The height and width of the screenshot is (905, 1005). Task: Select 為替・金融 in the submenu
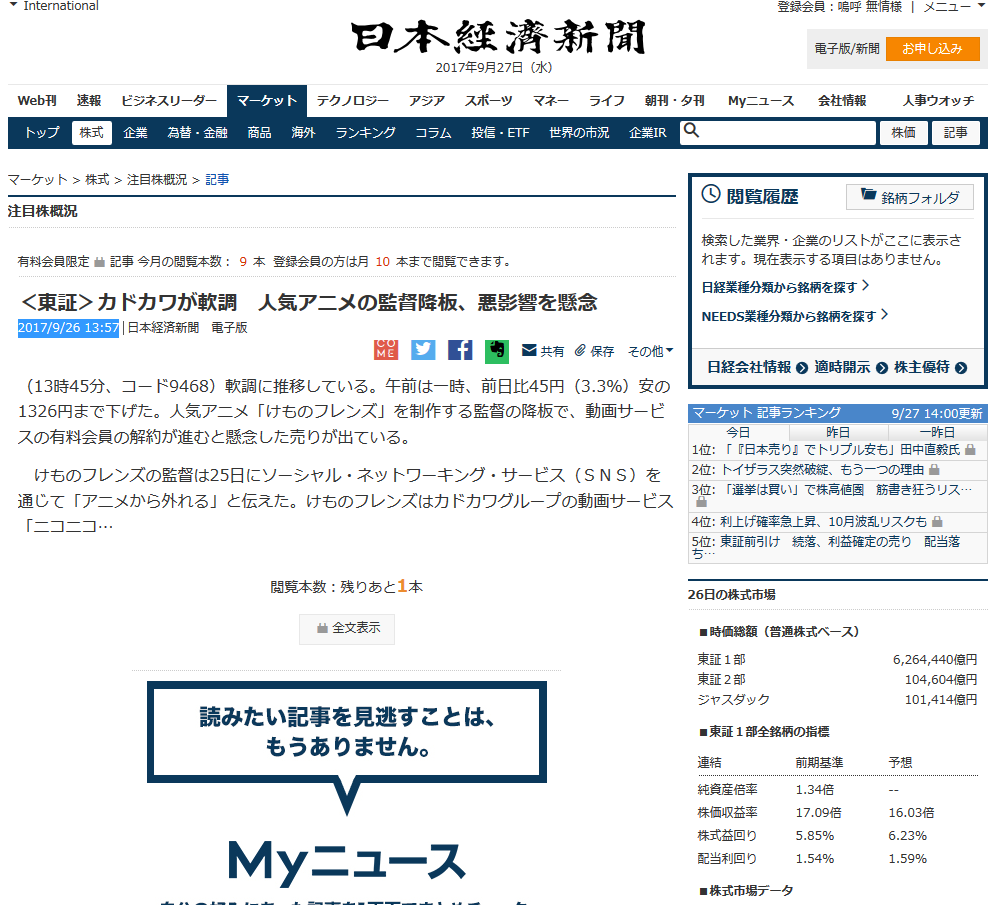[197, 133]
